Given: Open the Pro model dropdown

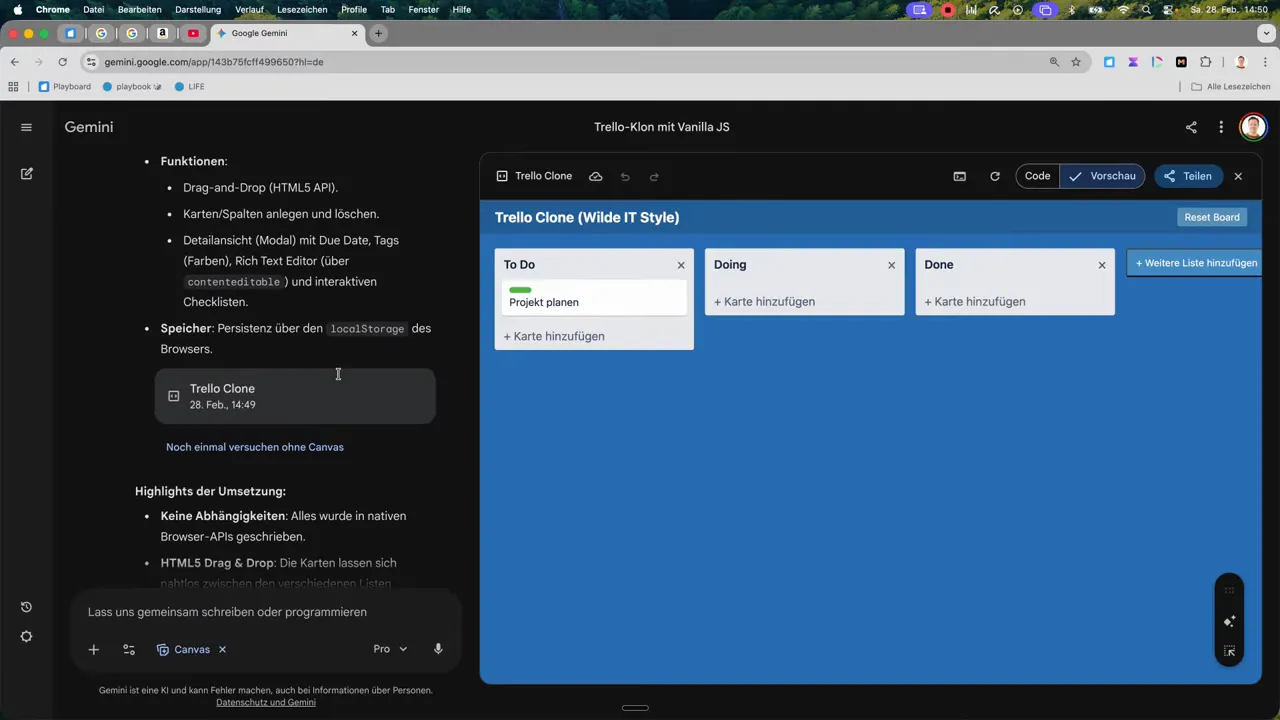Looking at the screenshot, I should [390, 649].
